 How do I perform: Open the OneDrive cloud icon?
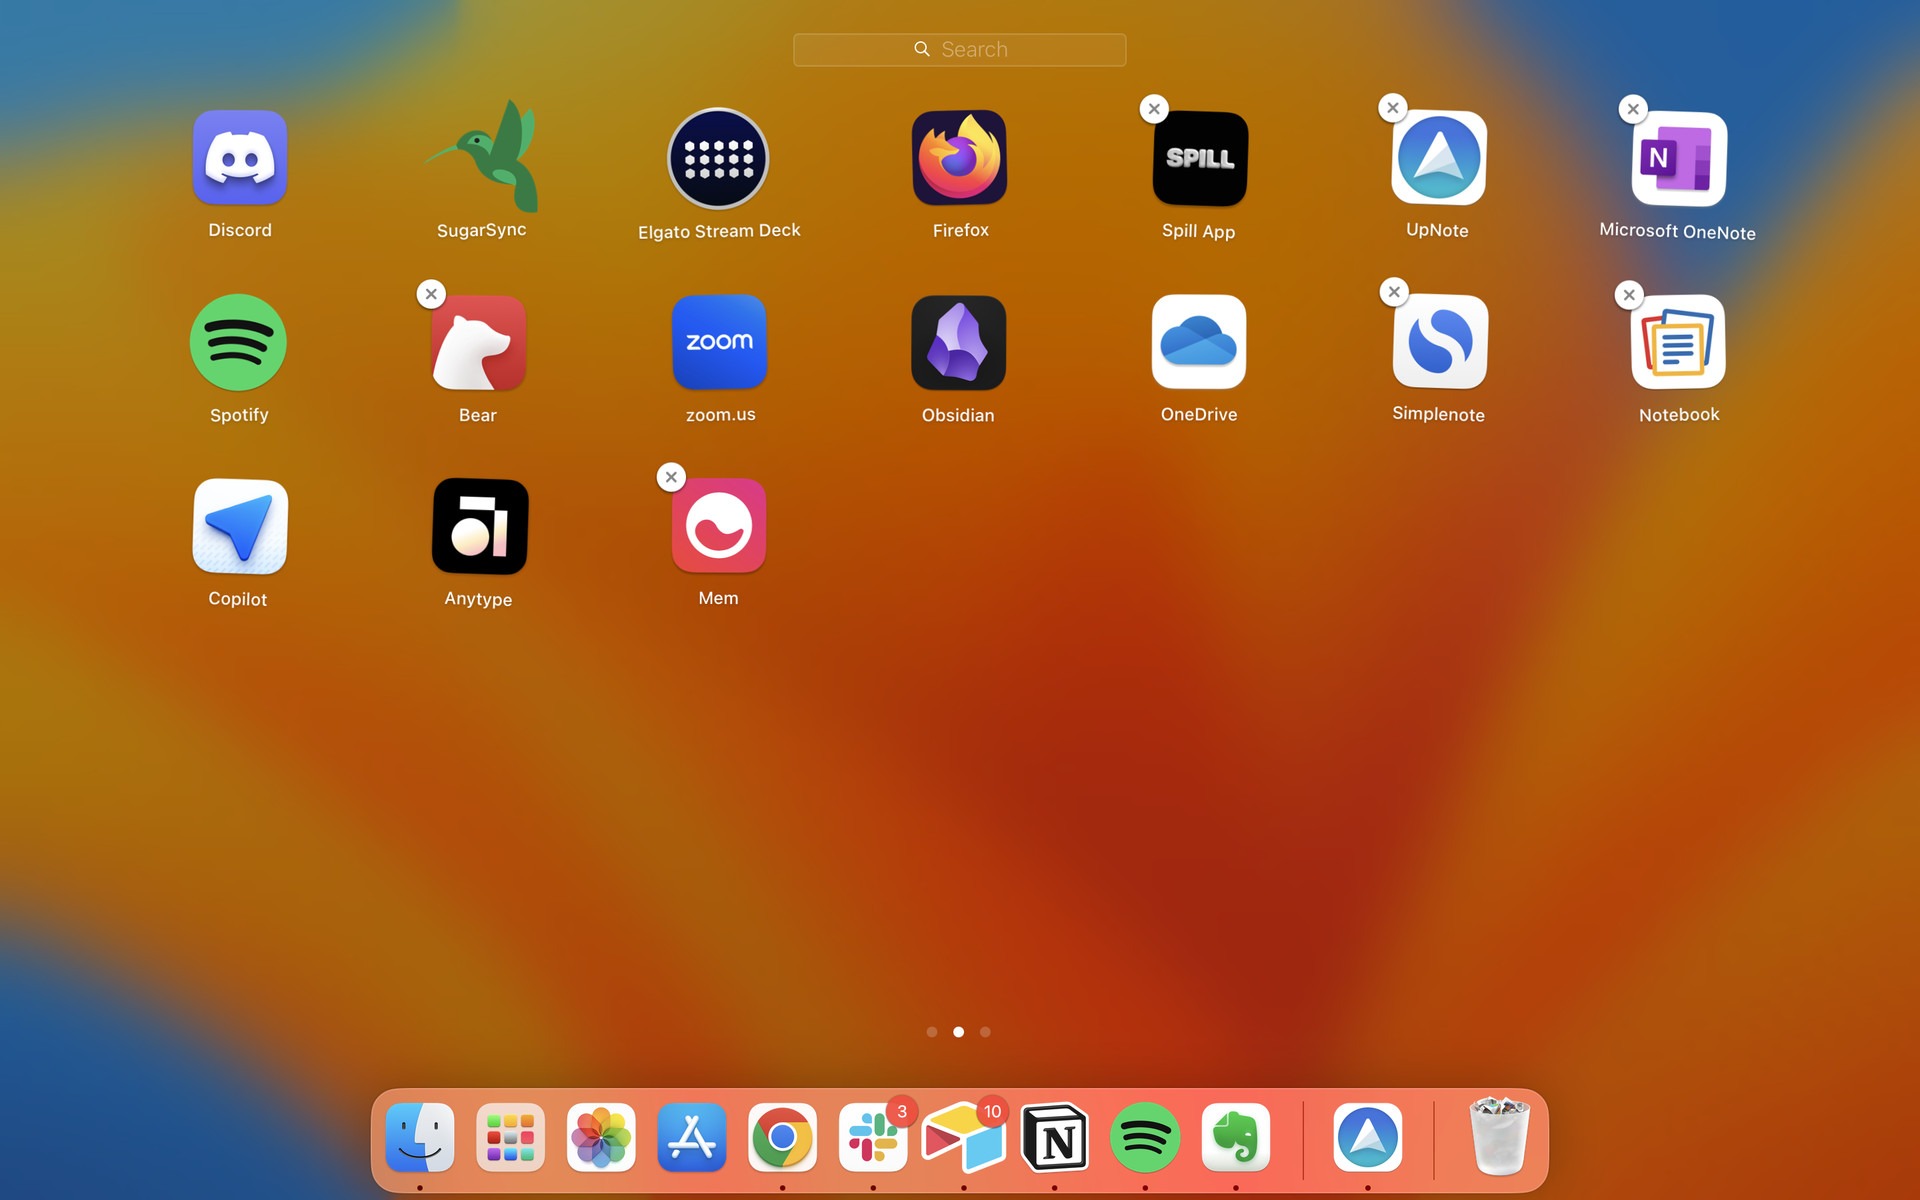coord(1199,342)
